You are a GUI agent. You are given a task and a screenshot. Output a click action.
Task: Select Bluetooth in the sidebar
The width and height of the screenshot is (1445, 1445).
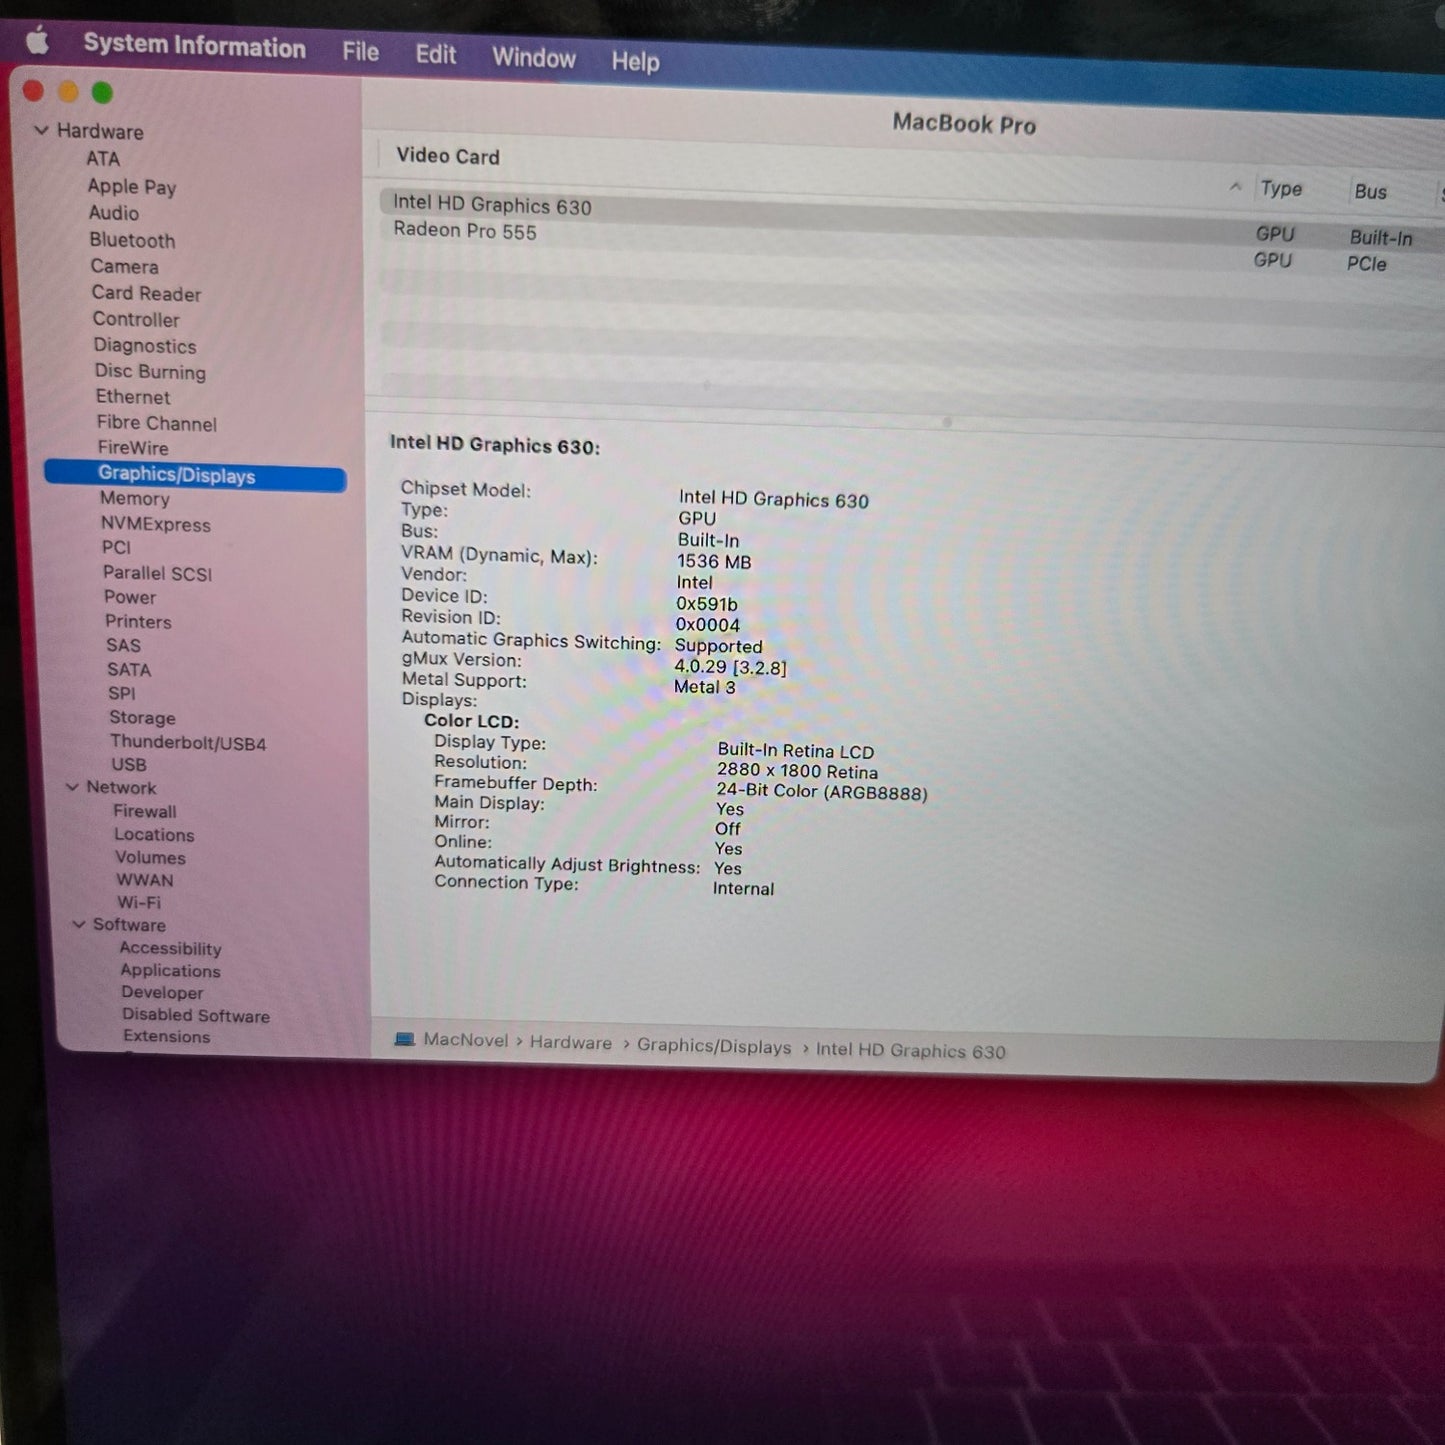click(132, 240)
